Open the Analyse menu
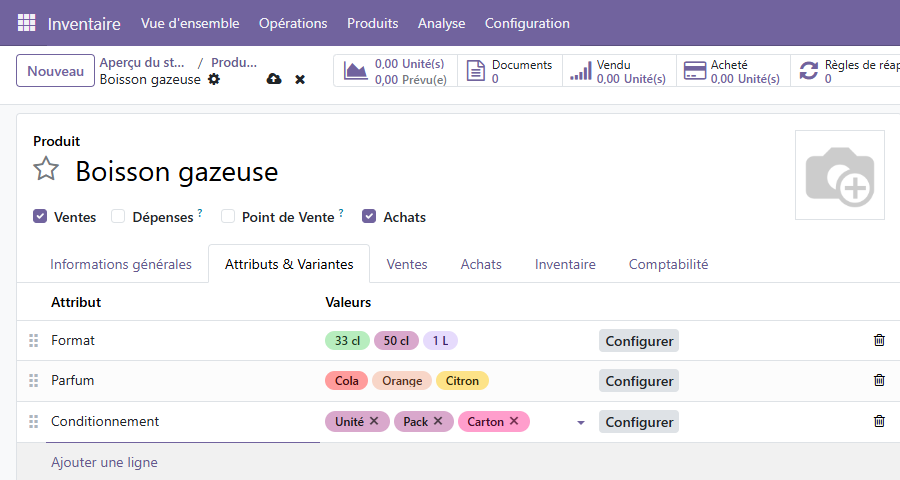This screenshot has height=480, width=900. [441, 24]
